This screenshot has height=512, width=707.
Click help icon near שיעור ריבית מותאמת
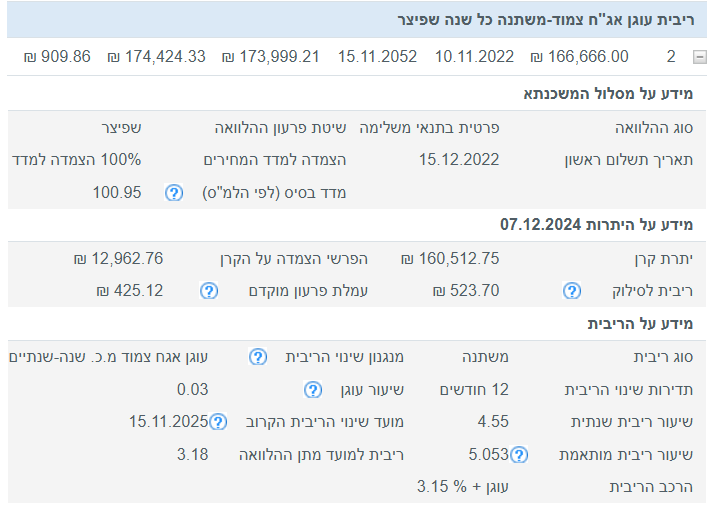point(518,456)
